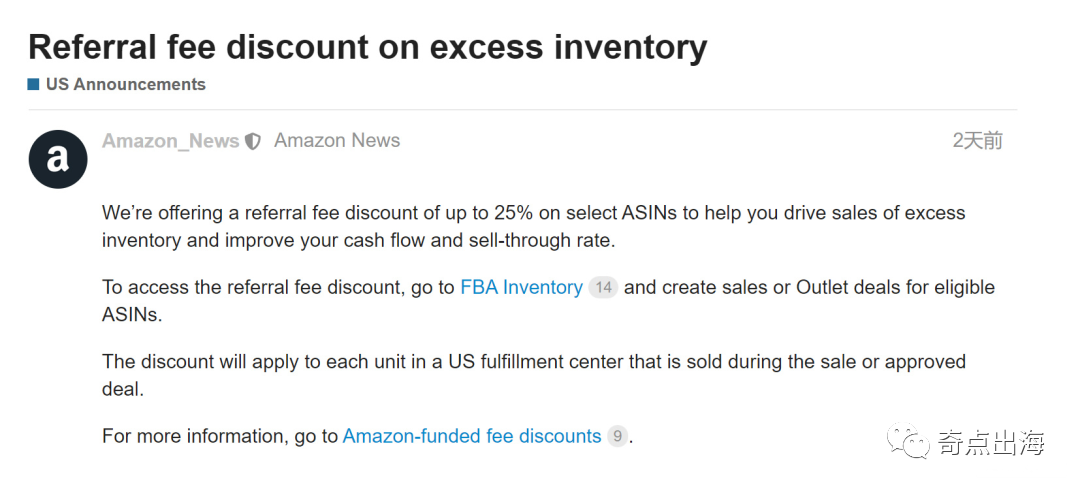The image size is (1080, 491).
Task: Click the gray 'Amazon News' full name
Action: [337, 141]
